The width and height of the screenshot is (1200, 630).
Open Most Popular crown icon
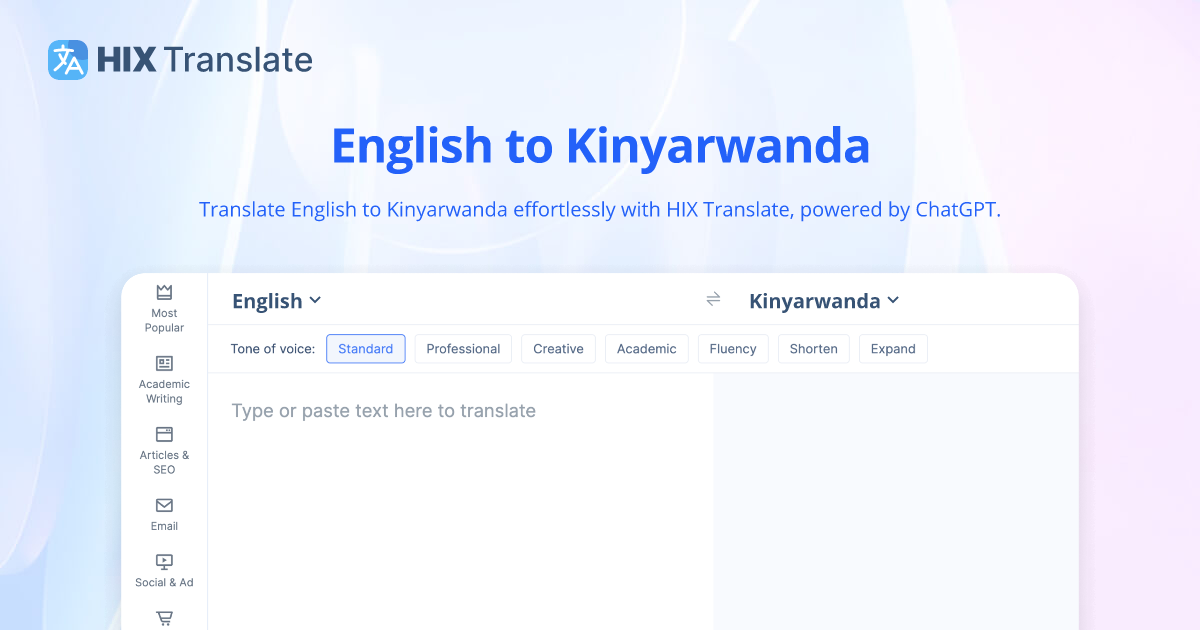pyautogui.click(x=164, y=292)
